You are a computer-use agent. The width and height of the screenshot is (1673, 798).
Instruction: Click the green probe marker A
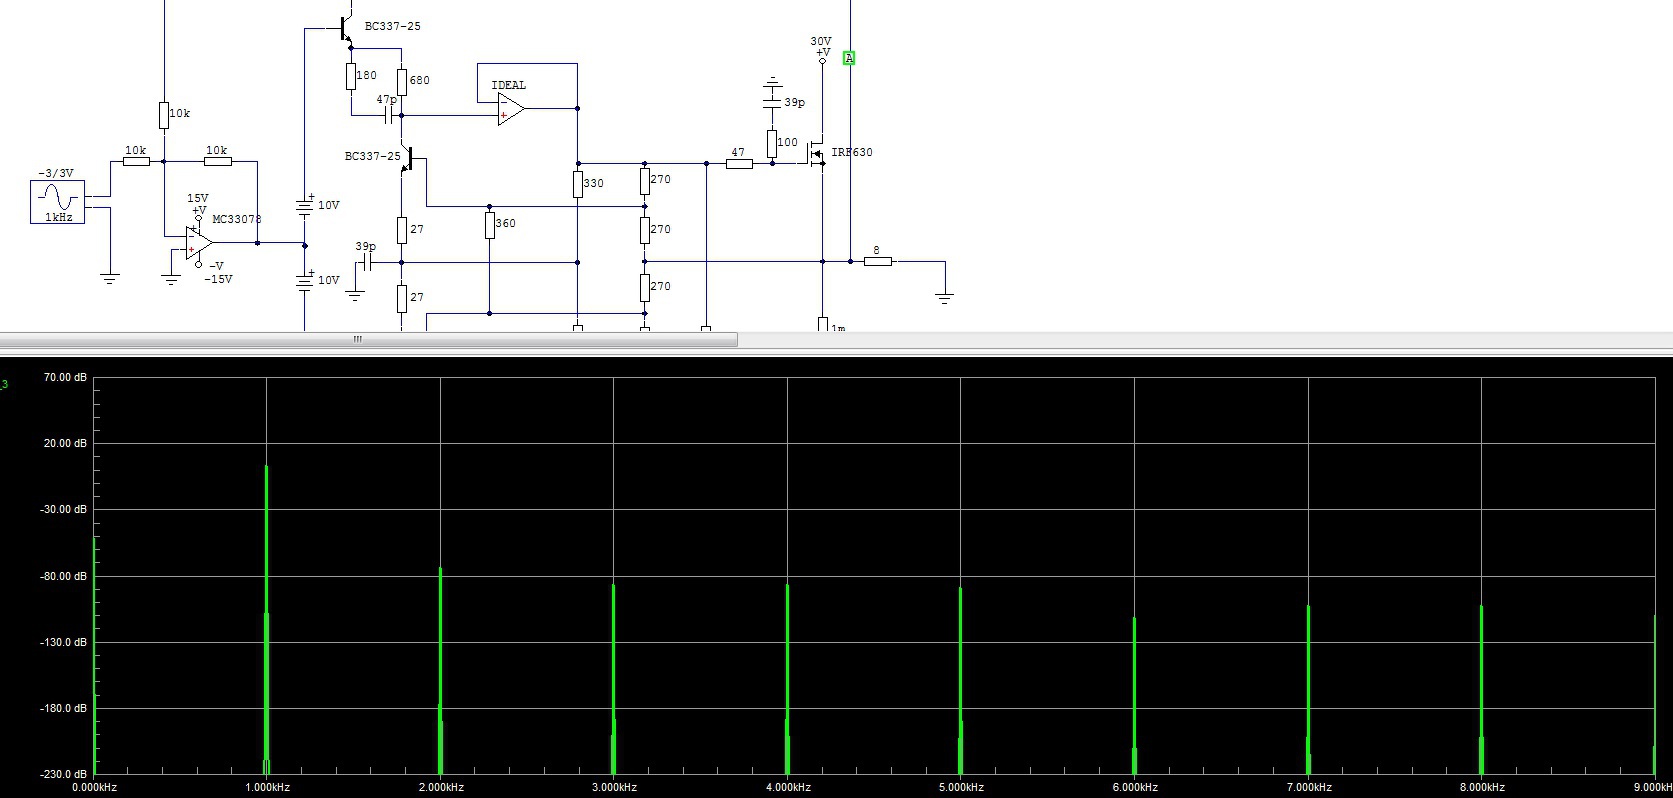coord(849,58)
